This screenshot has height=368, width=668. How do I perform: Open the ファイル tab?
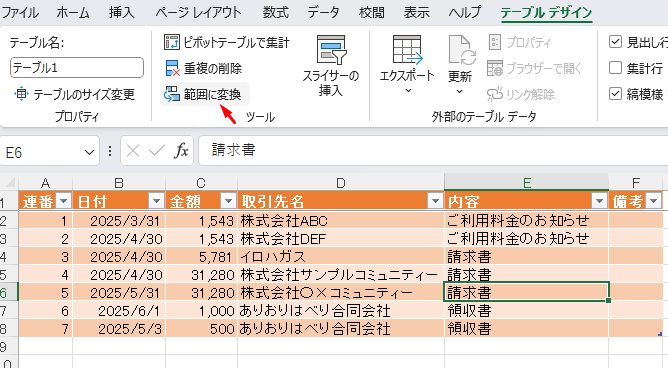[20, 12]
